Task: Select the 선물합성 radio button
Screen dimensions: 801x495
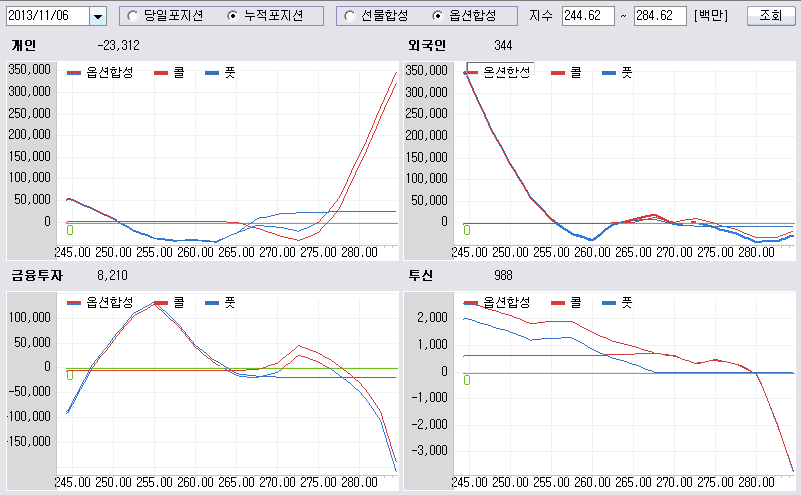Action: [x=350, y=16]
